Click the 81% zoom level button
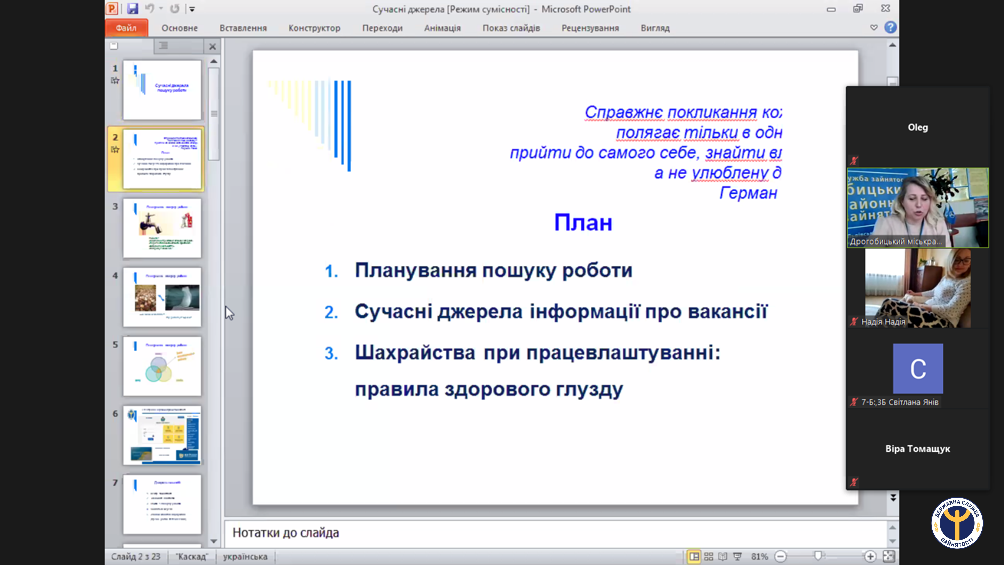1004x565 pixels. pyautogui.click(x=759, y=557)
